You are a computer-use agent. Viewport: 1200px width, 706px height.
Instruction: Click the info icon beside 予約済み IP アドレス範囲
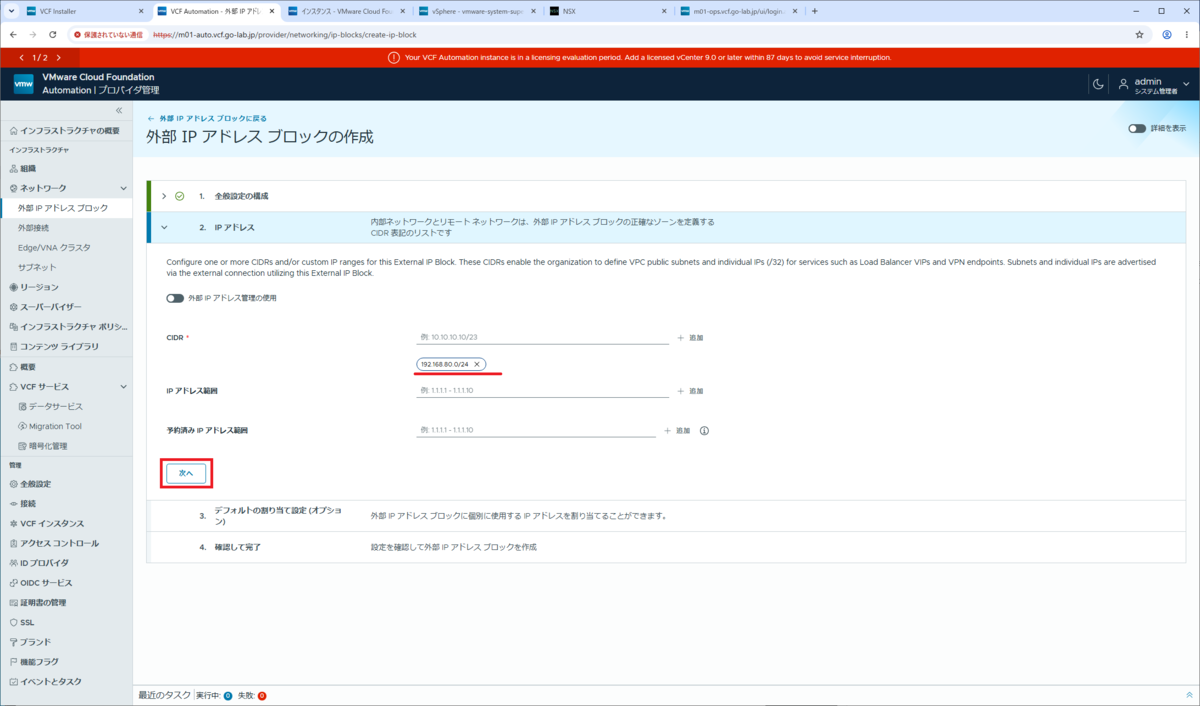(704, 431)
